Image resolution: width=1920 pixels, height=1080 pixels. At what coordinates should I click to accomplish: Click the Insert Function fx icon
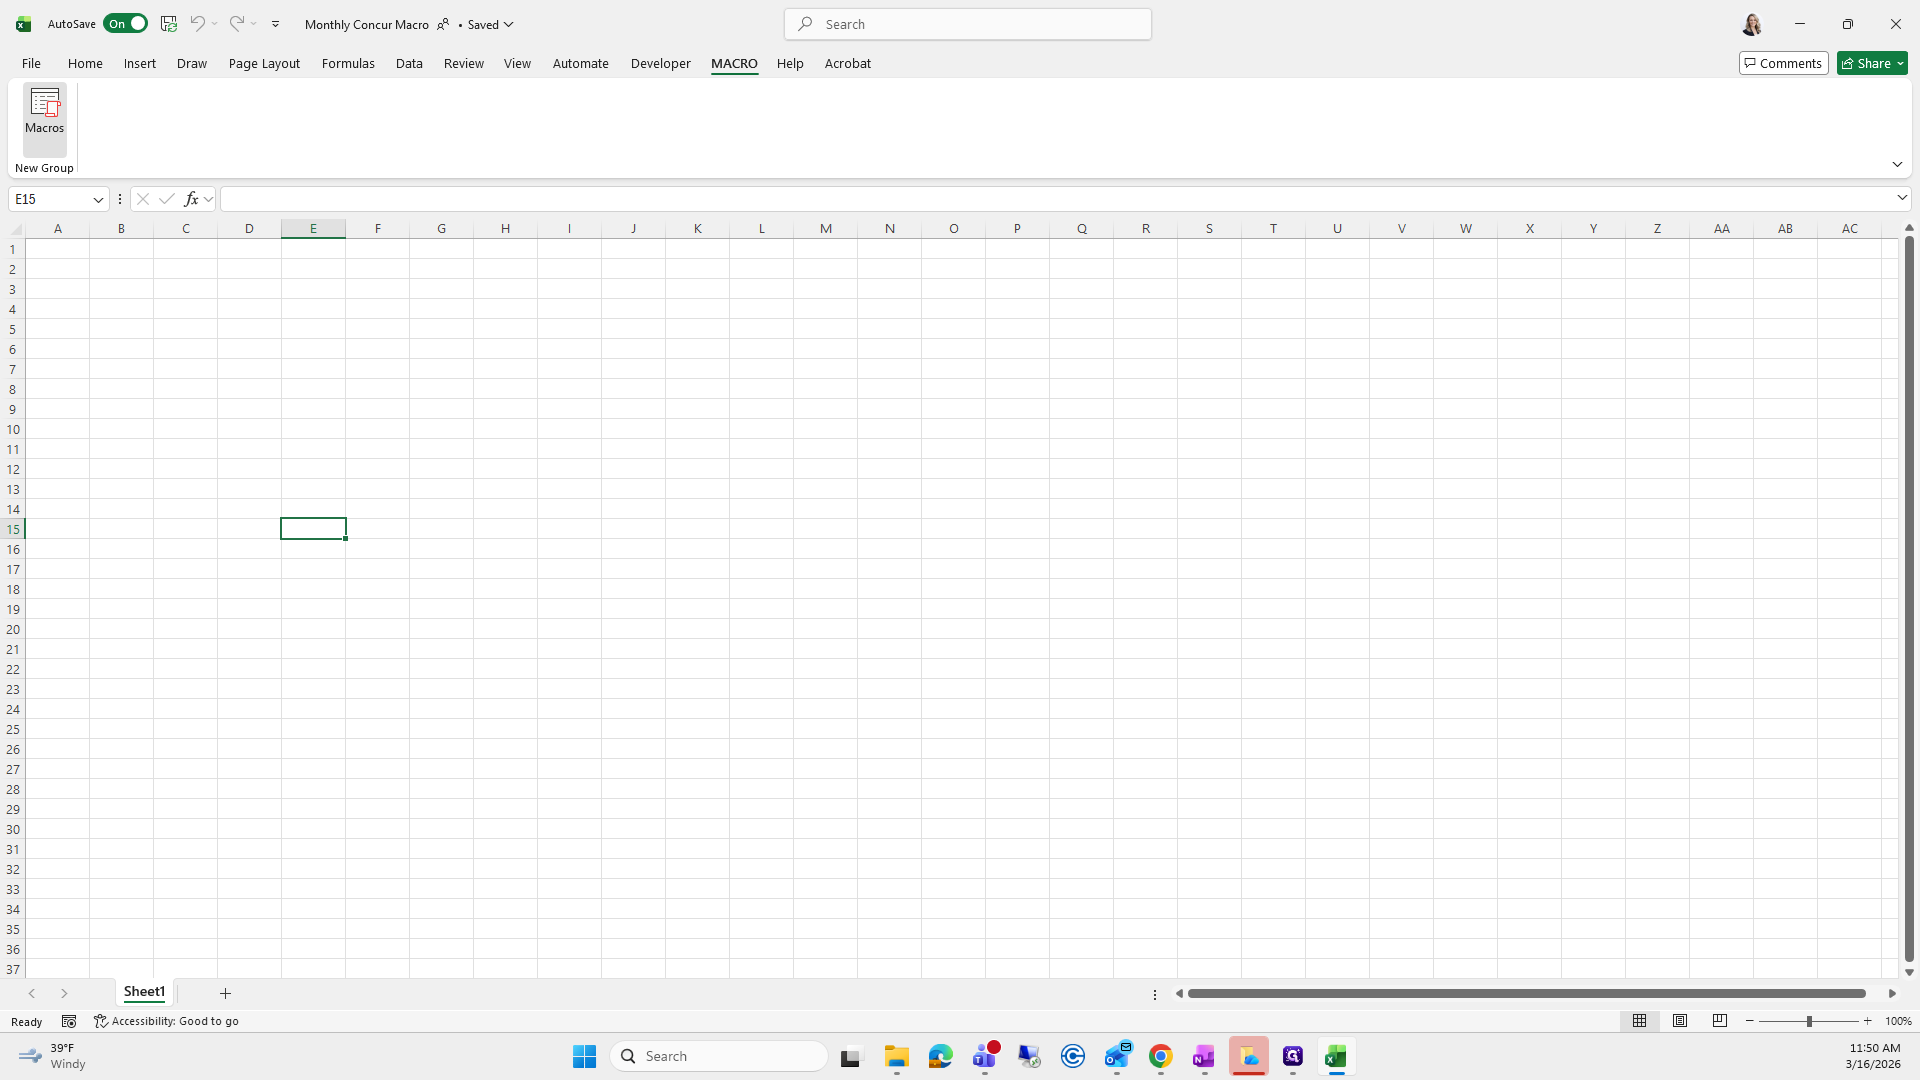[x=191, y=199]
